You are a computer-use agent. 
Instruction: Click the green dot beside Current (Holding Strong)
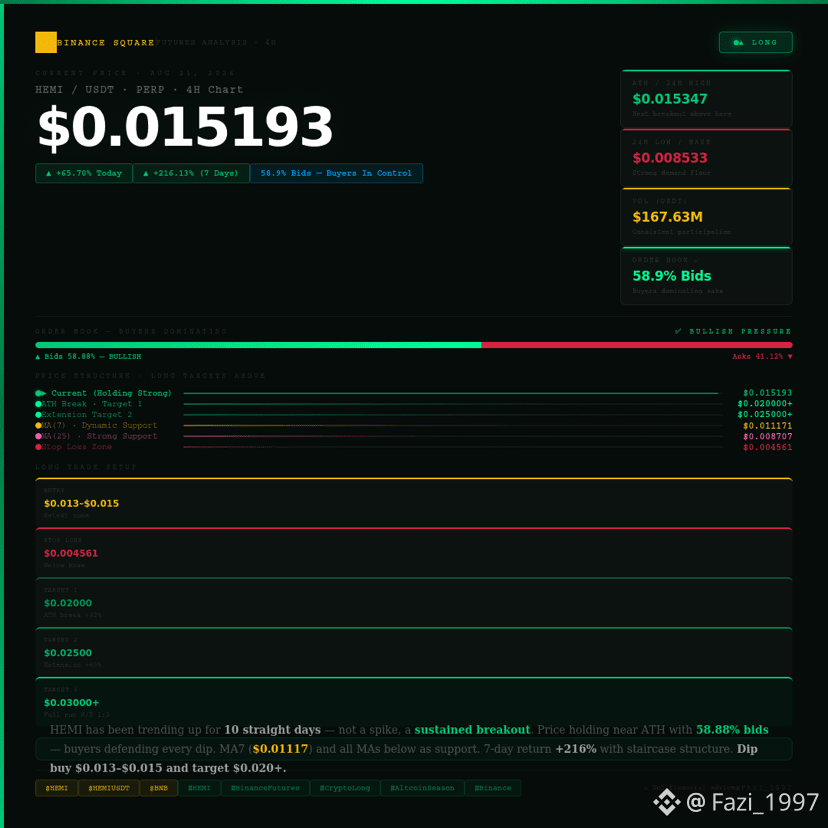[39, 393]
